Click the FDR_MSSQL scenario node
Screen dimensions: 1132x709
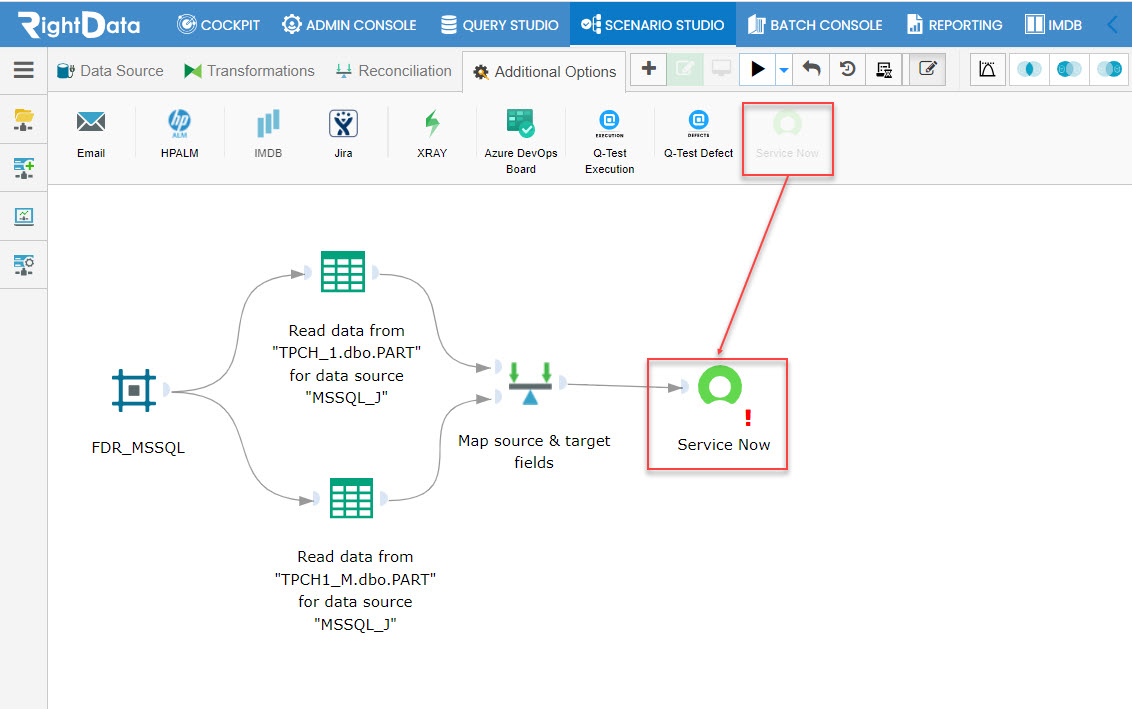coord(134,391)
